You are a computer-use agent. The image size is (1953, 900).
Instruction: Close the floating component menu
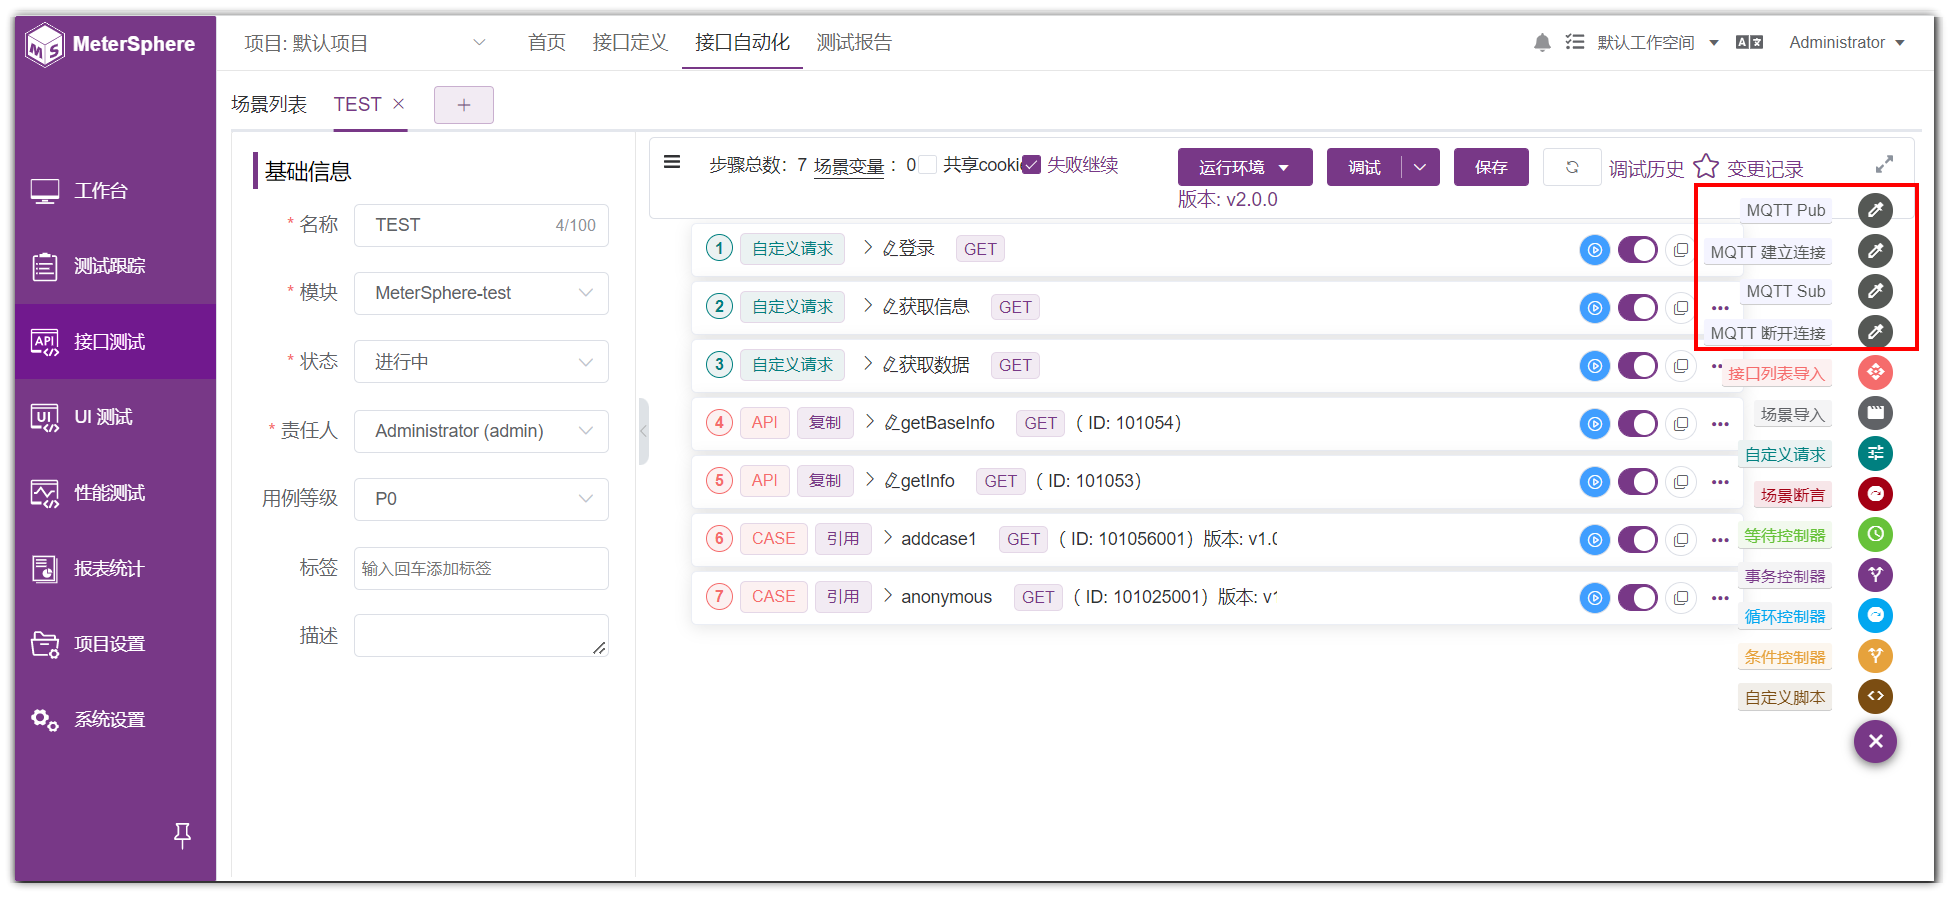[1875, 741]
